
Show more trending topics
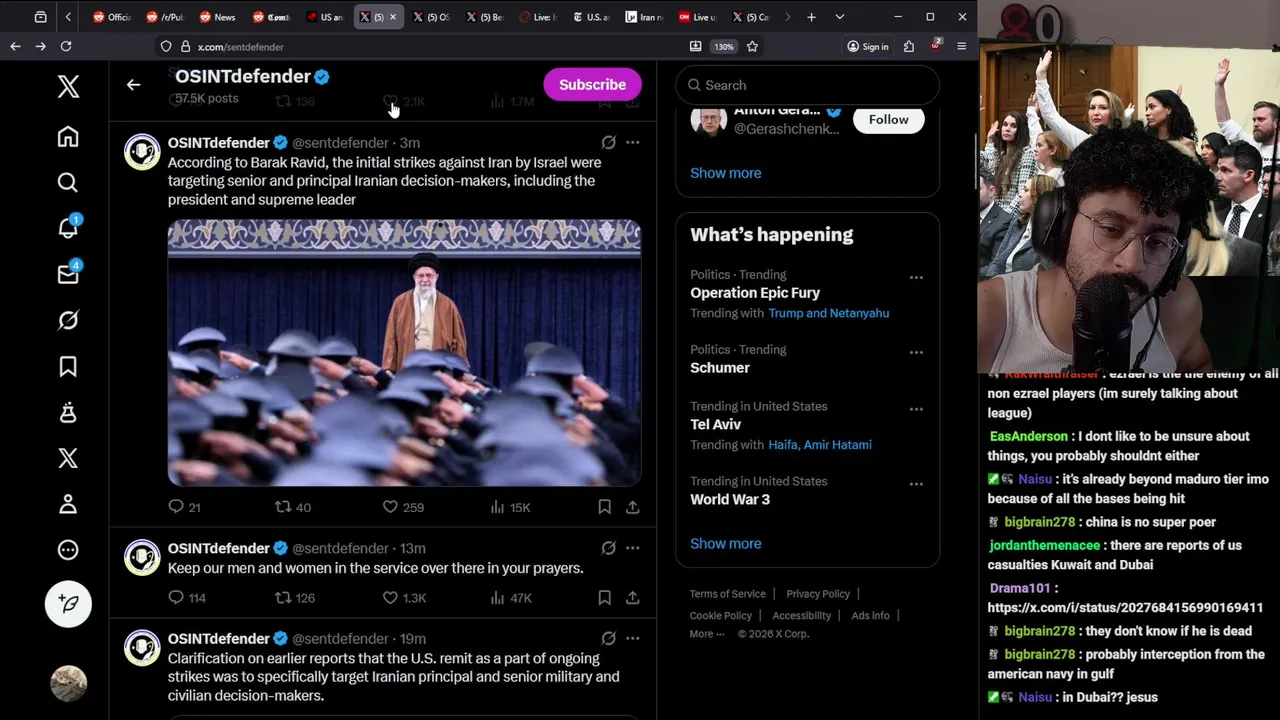tap(725, 544)
